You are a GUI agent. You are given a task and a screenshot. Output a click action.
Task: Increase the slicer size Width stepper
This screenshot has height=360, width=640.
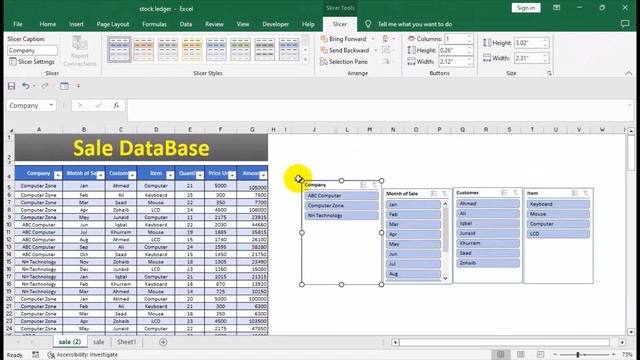[x=545, y=56]
